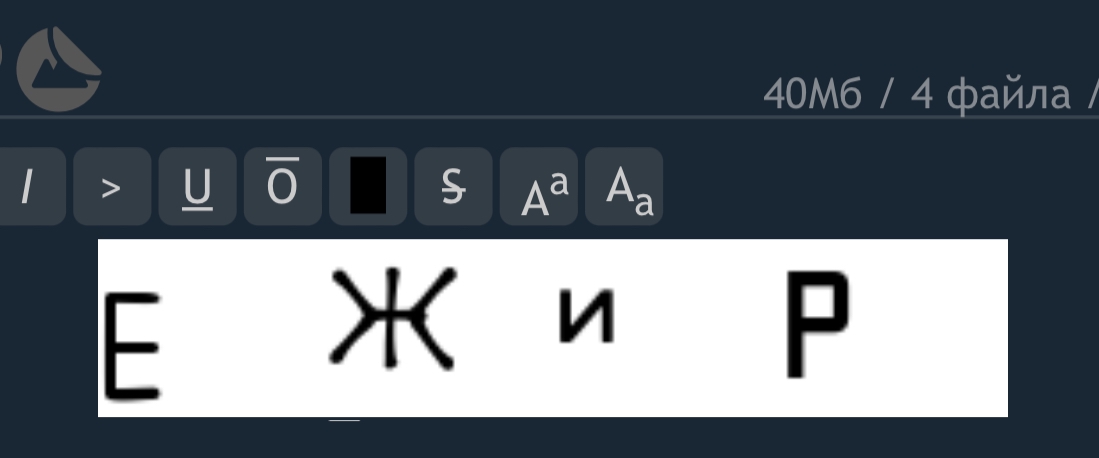Insert a quote with the > button
This screenshot has width=1099, height=458.
coord(112,187)
